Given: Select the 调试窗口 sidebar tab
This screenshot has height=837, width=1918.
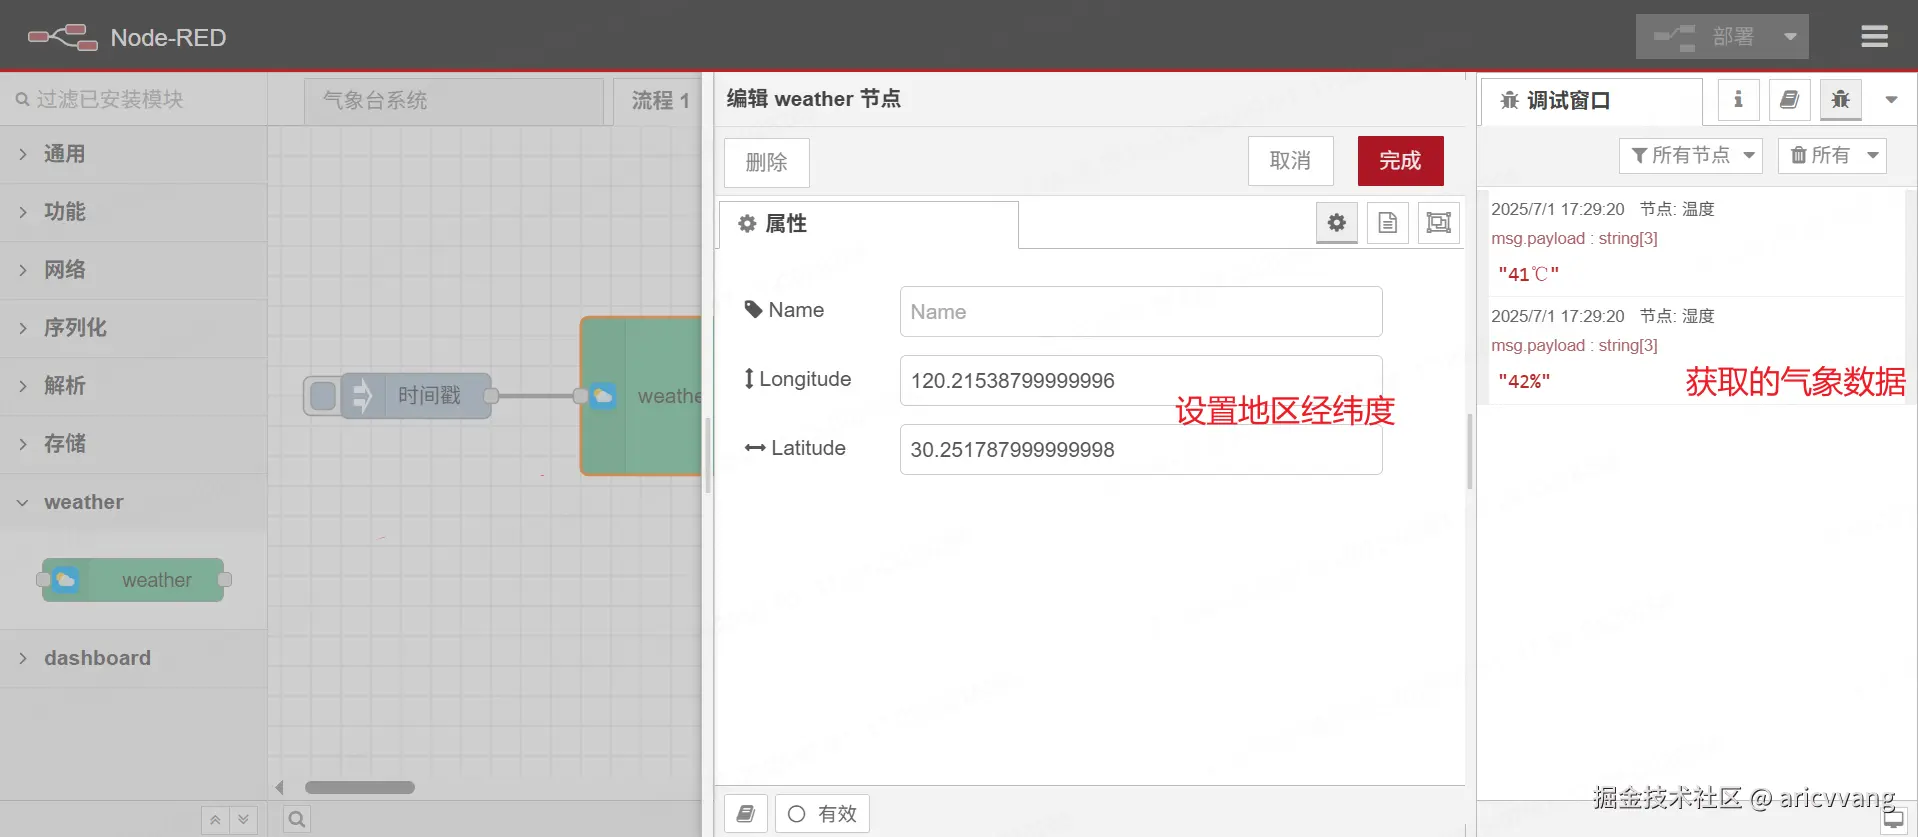Looking at the screenshot, I should pyautogui.click(x=1591, y=101).
